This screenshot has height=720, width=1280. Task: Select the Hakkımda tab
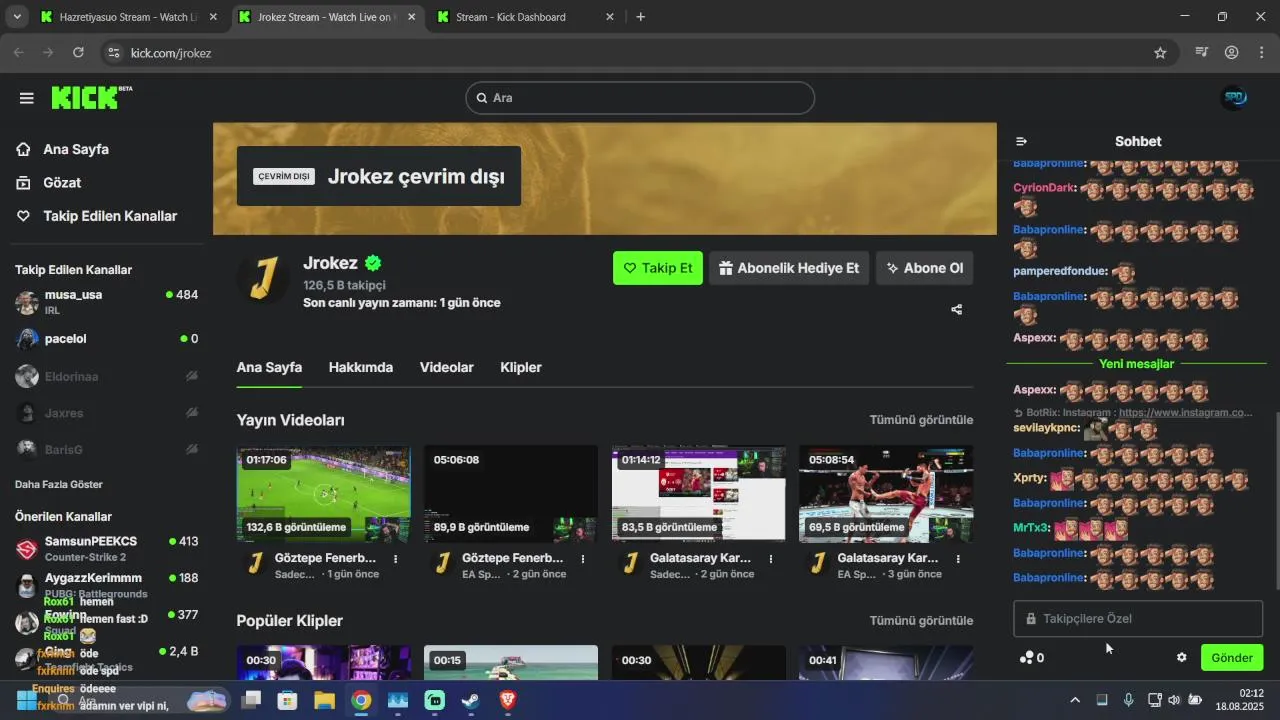361,367
